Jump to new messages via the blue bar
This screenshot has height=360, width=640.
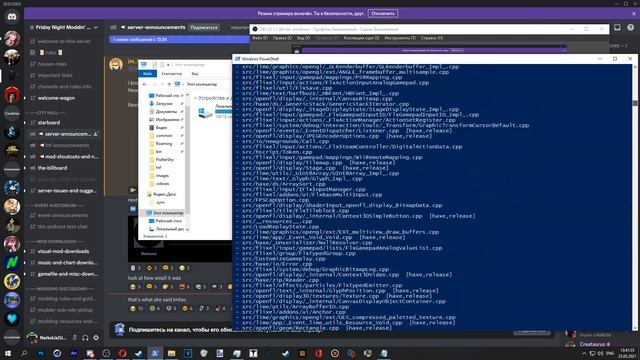[x=179, y=39]
